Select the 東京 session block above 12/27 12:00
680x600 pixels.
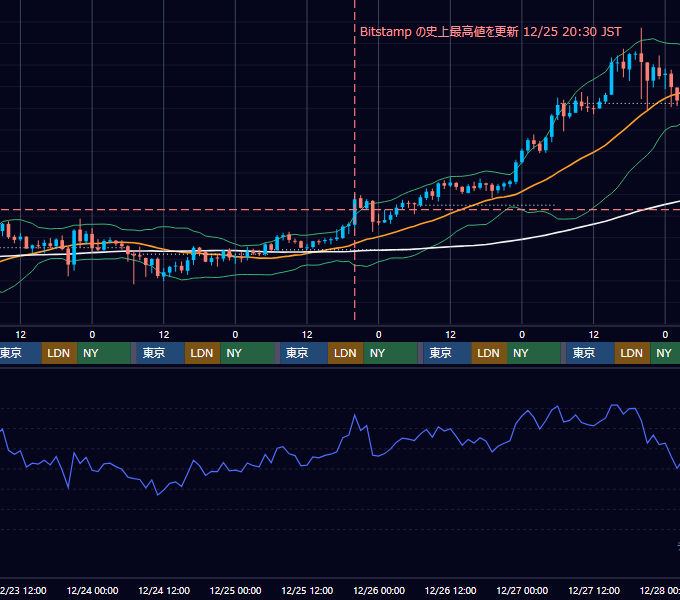pyautogui.click(x=590, y=353)
